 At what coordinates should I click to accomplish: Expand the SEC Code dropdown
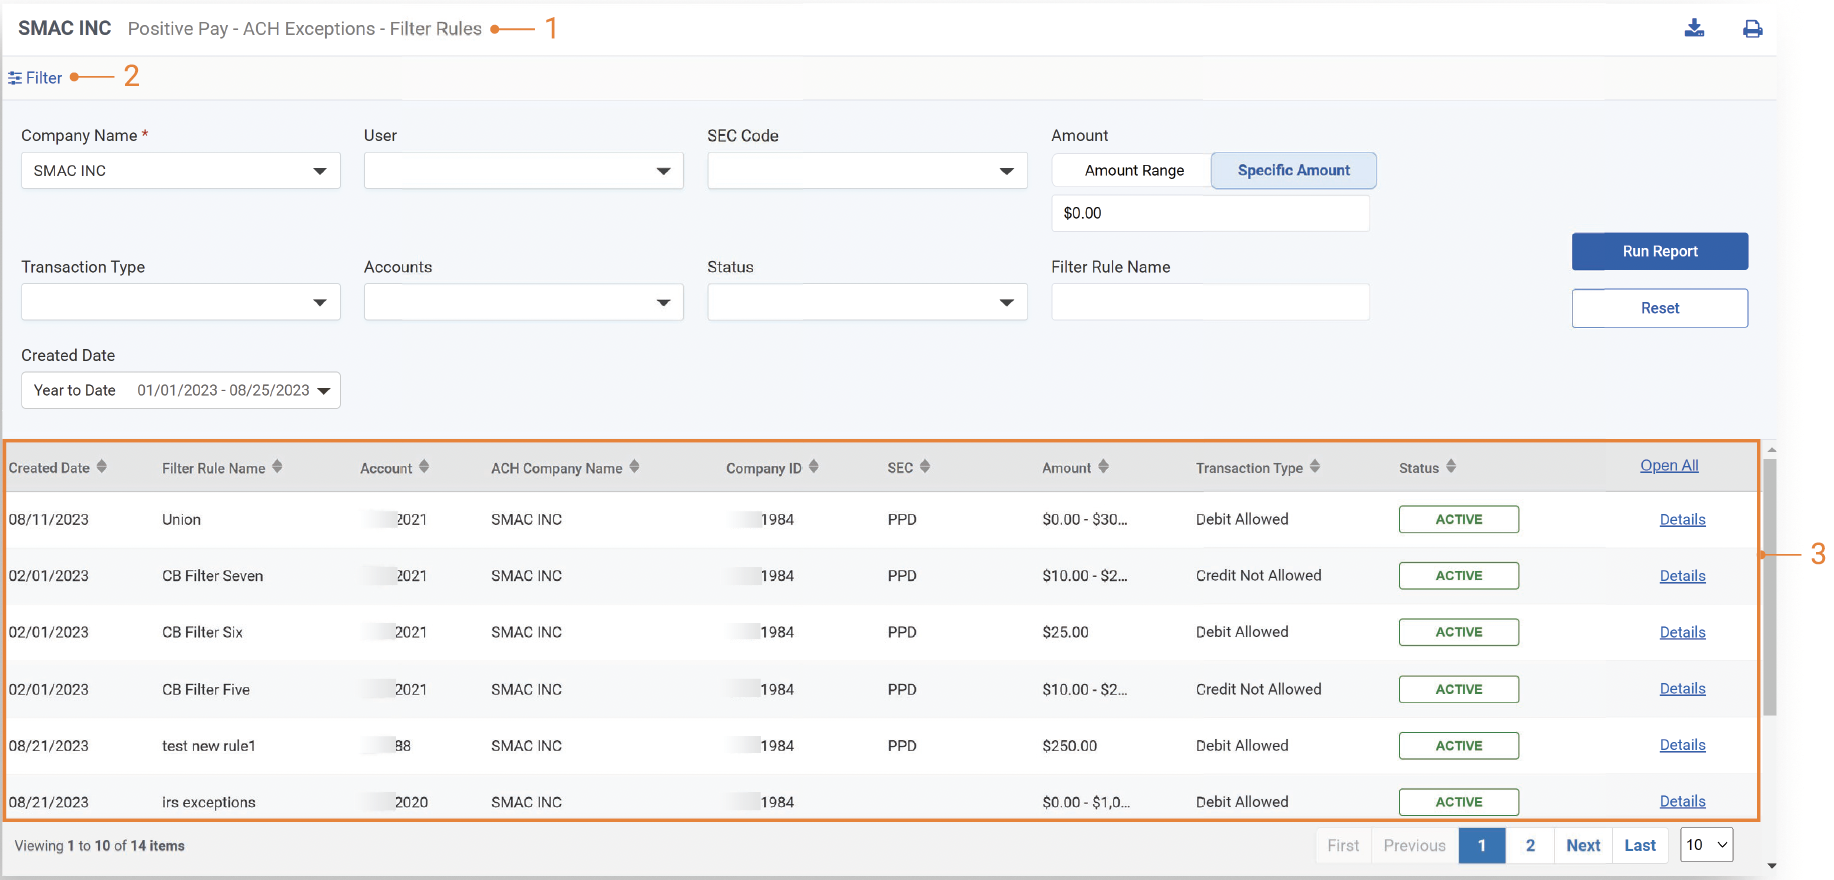coord(866,171)
